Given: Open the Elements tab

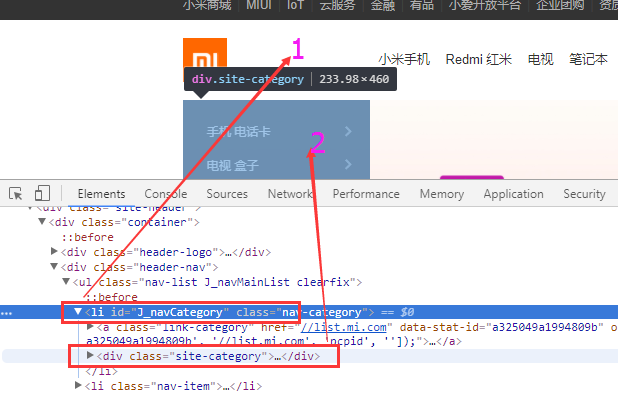Looking at the screenshot, I should tap(101, 194).
